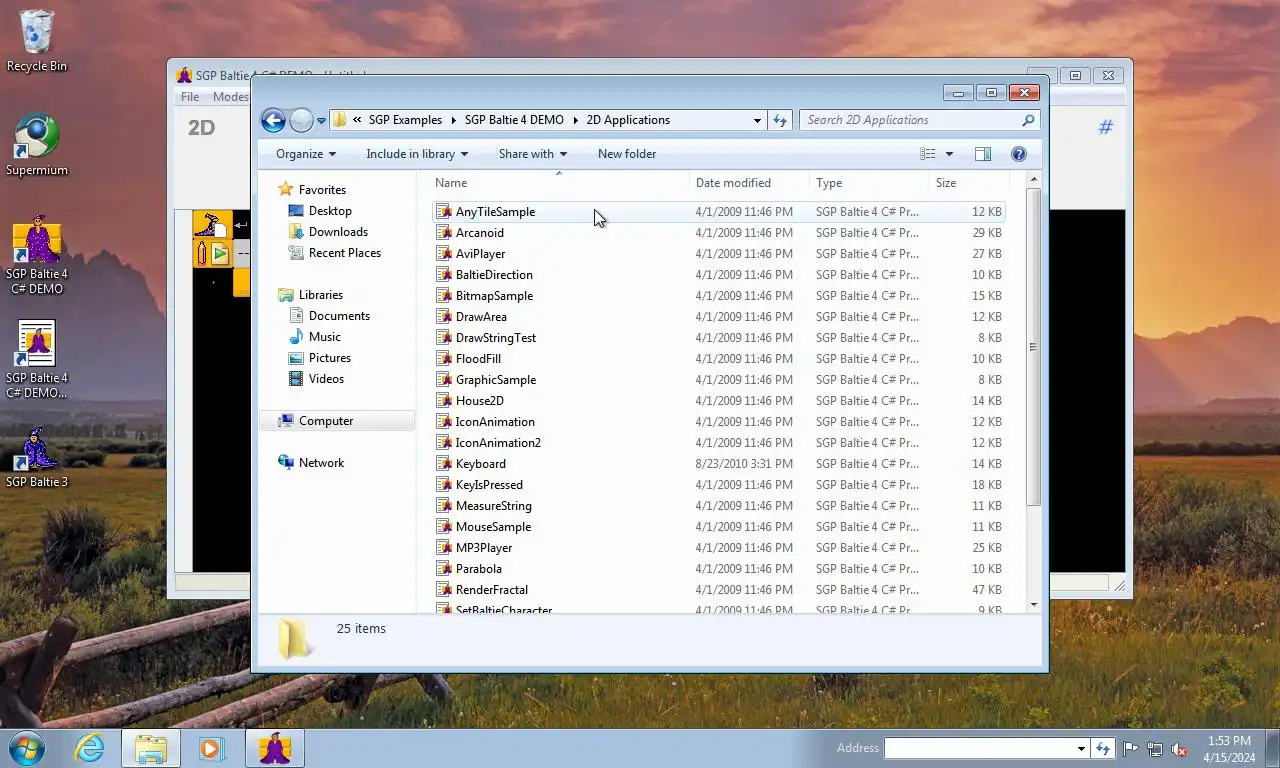Open the recent pages dropdown arrow
This screenshot has height=768, width=1280.
pos(321,120)
